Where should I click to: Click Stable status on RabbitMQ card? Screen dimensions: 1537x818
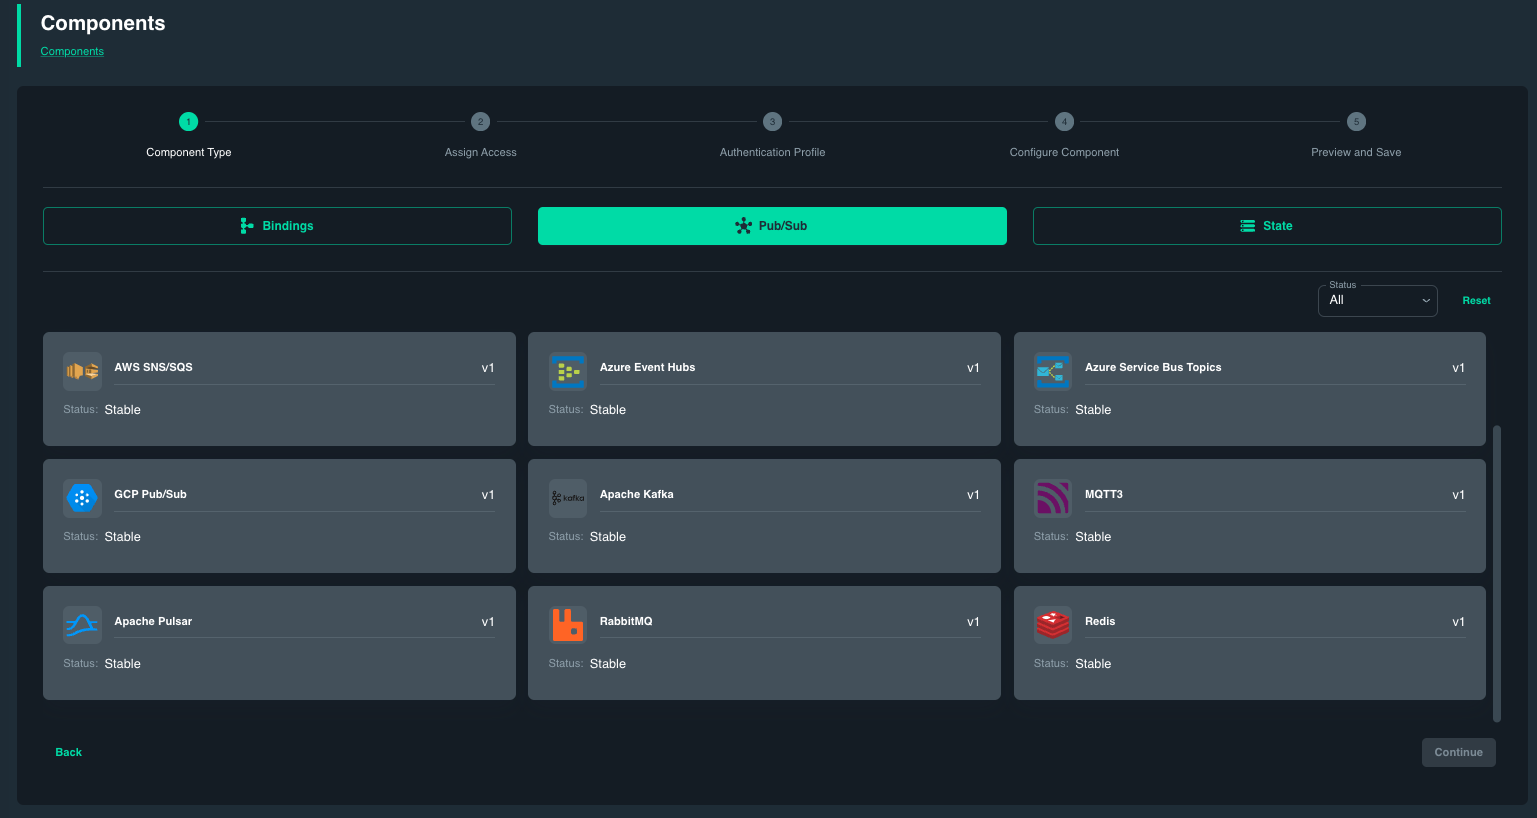(x=608, y=664)
